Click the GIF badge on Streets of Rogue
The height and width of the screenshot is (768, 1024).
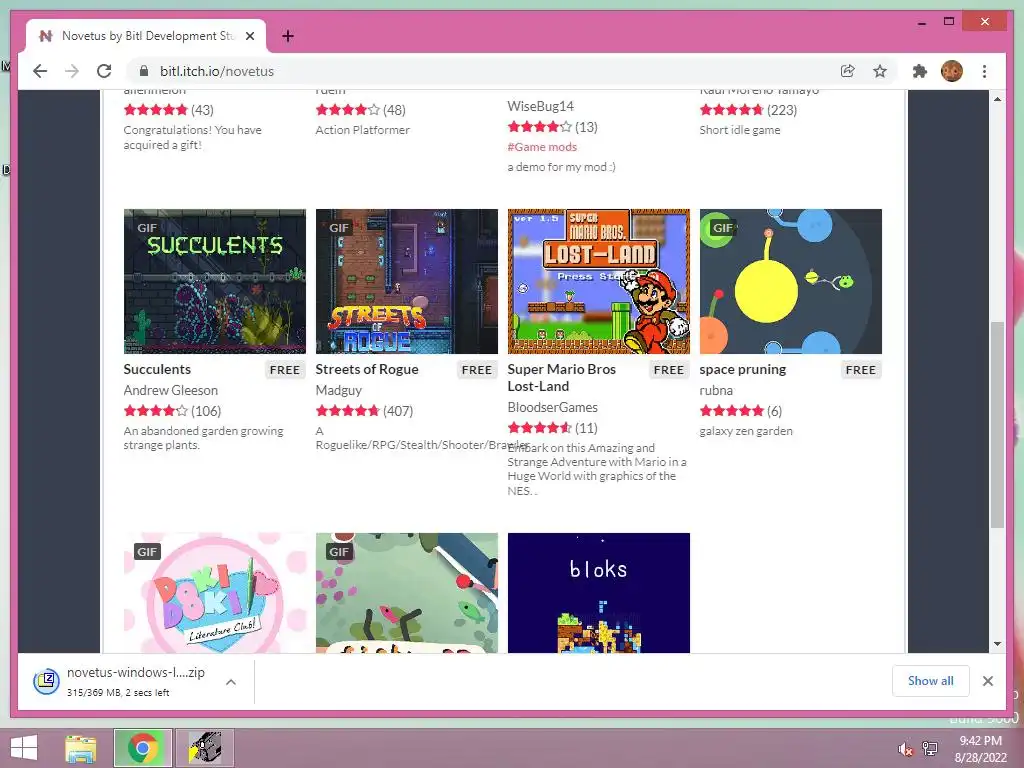coord(339,228)
